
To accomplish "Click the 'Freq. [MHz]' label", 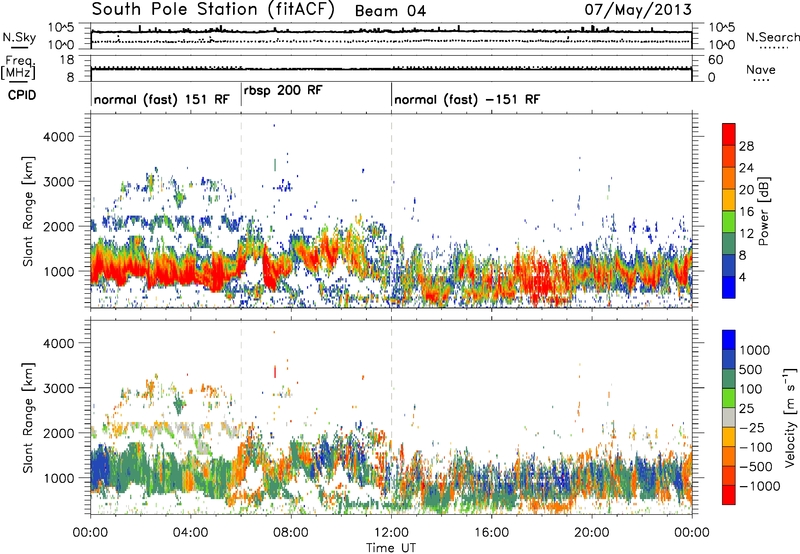I will pyautogui.click(x=19, y=67).
